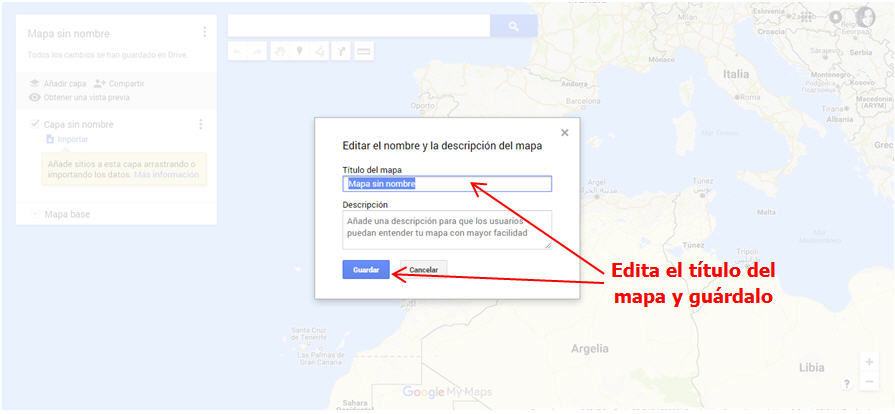Click the blue Guardar button

click(366, 270)
